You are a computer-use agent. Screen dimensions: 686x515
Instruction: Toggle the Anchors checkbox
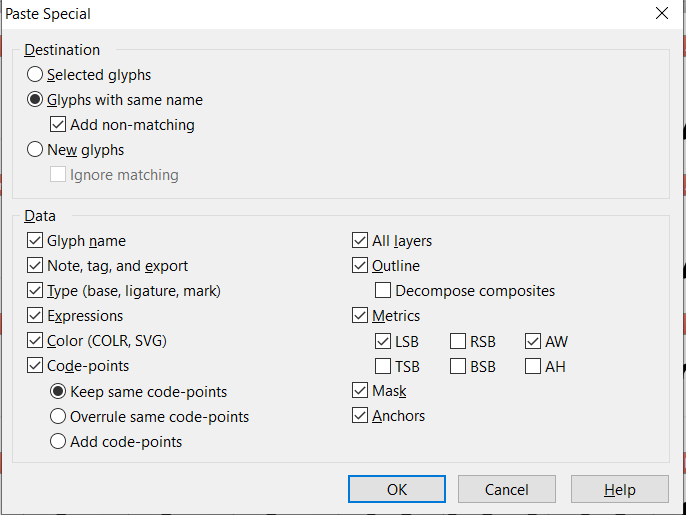point(360,416)
